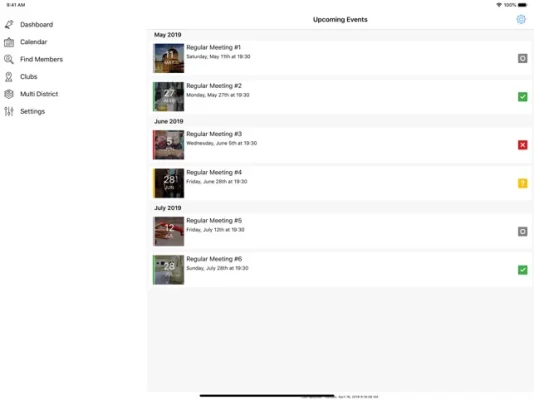The image size is (534, 400).
Task: Open the Find Members menu item
Action: [x=42, y=60]
